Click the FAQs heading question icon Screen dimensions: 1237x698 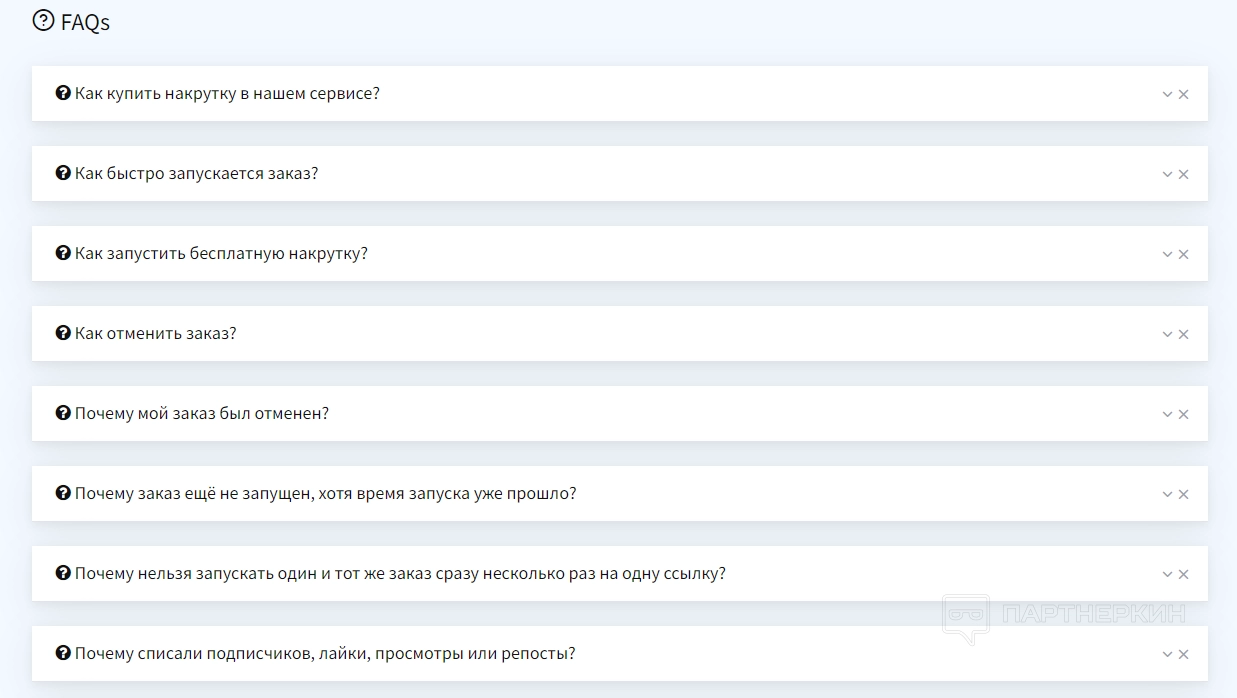(x=43, y=21)
